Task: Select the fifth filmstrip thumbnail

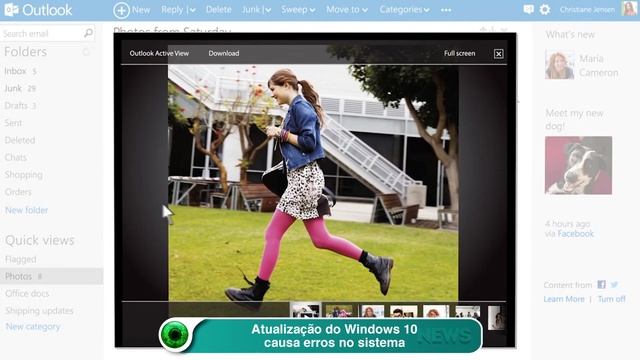Action: point(436,311)
